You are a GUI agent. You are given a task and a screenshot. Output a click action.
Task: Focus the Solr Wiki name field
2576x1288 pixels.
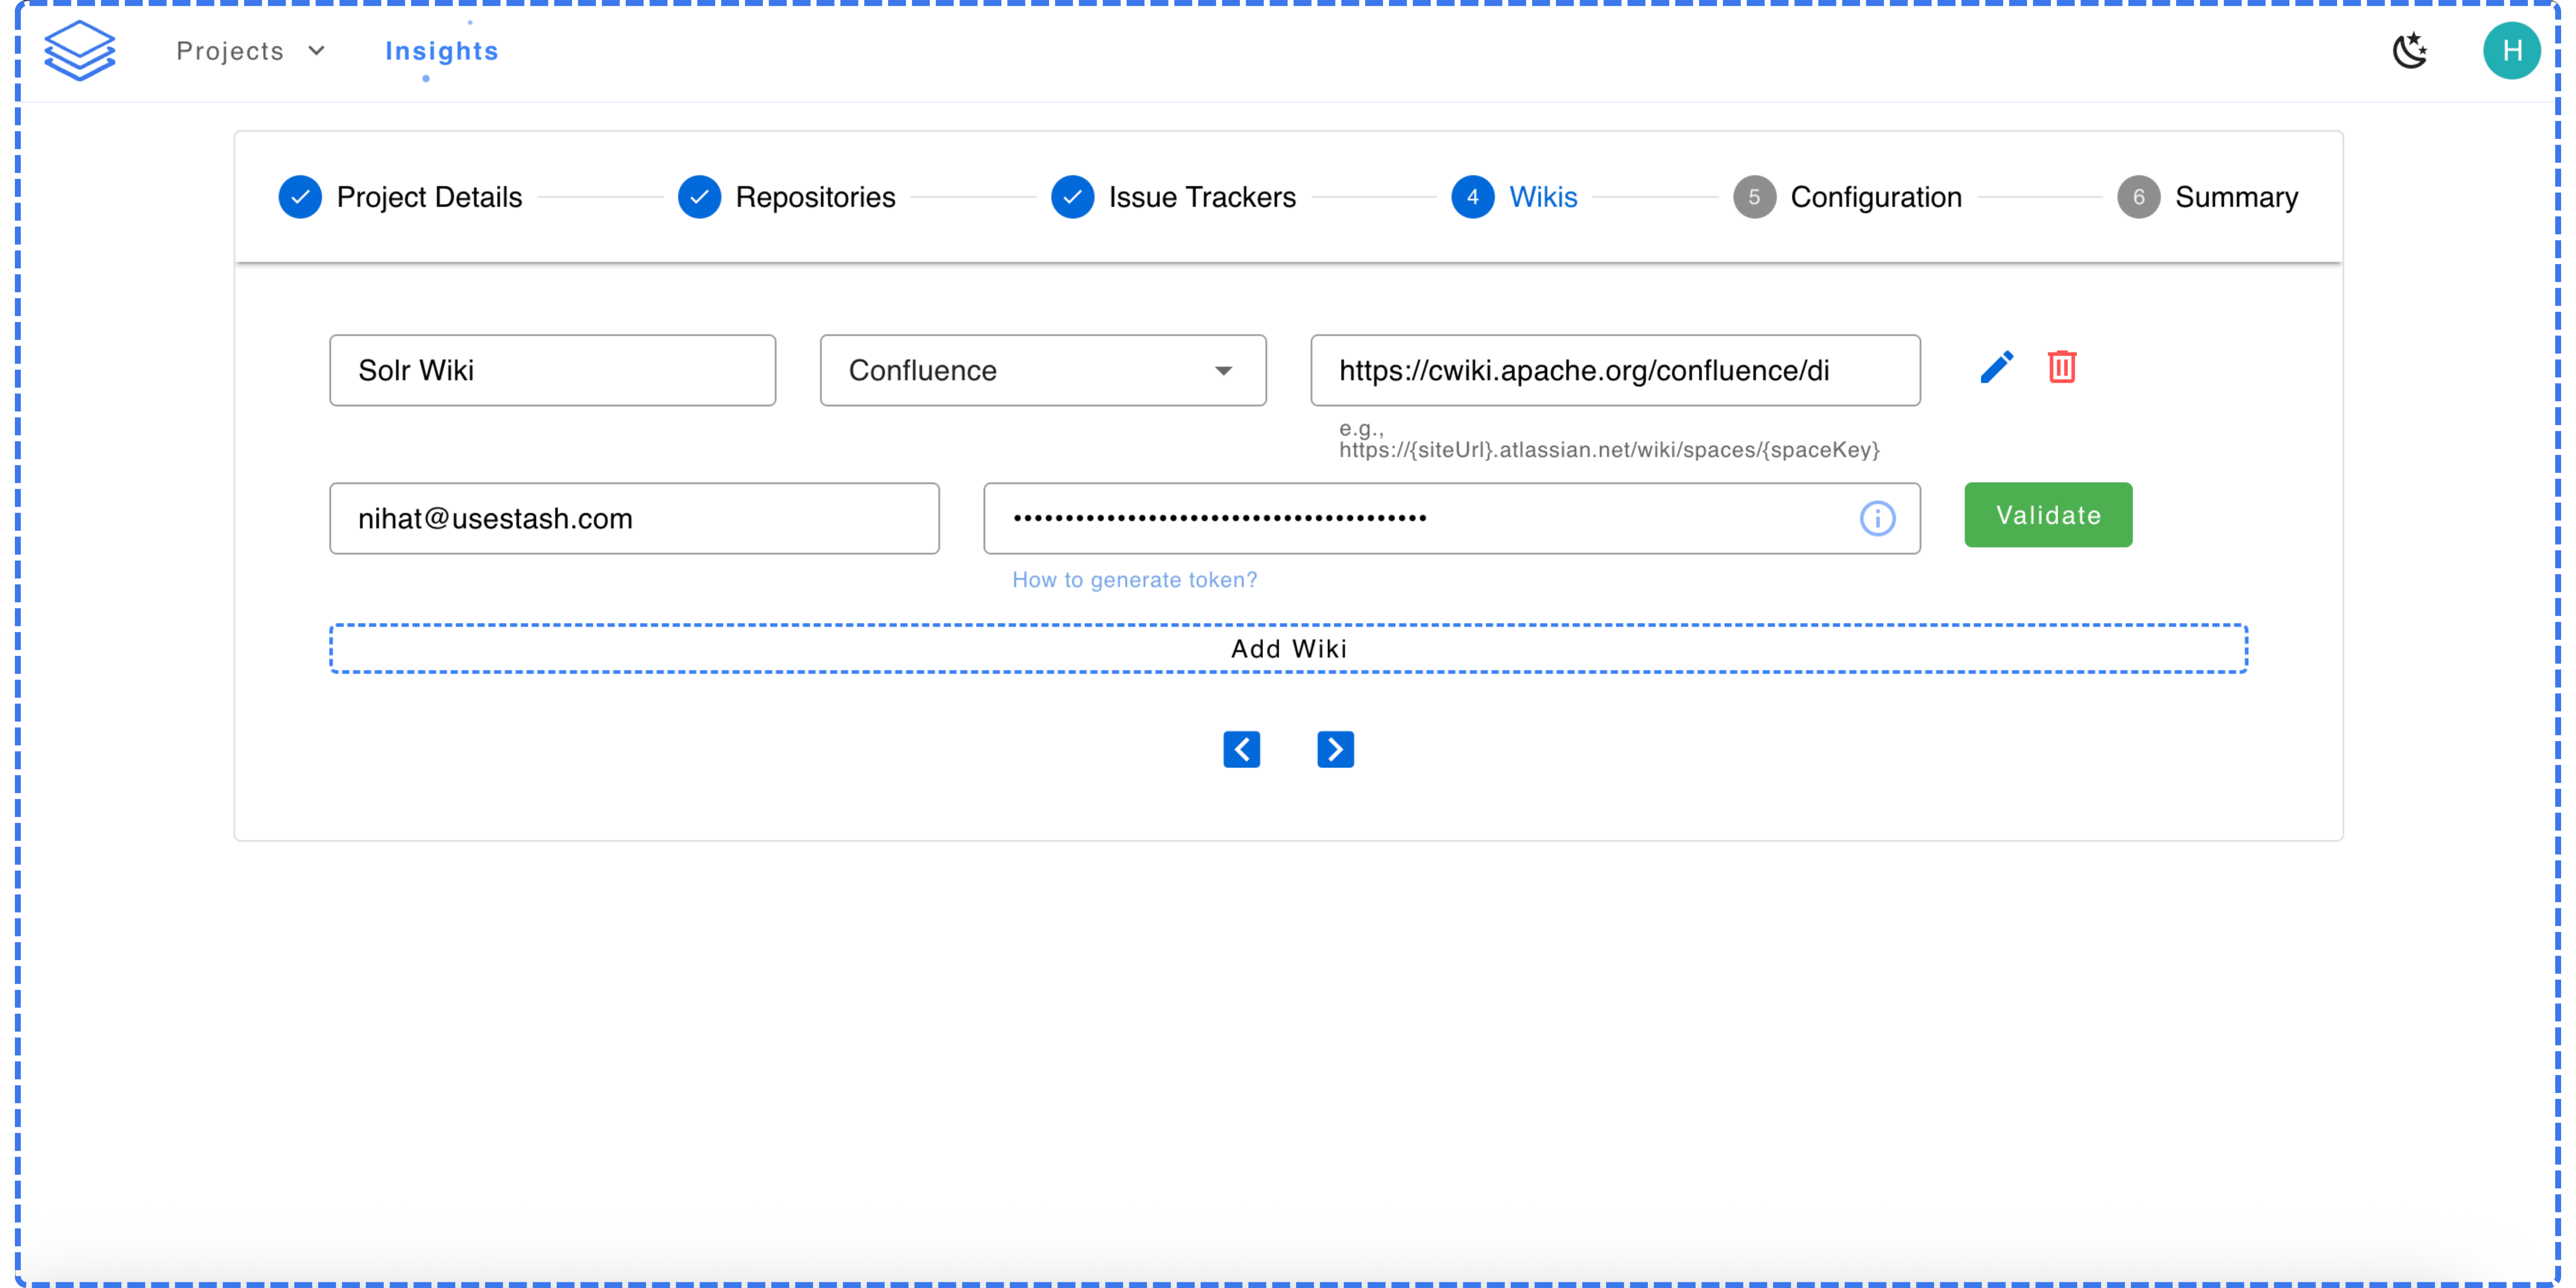[x=552, y=370]
